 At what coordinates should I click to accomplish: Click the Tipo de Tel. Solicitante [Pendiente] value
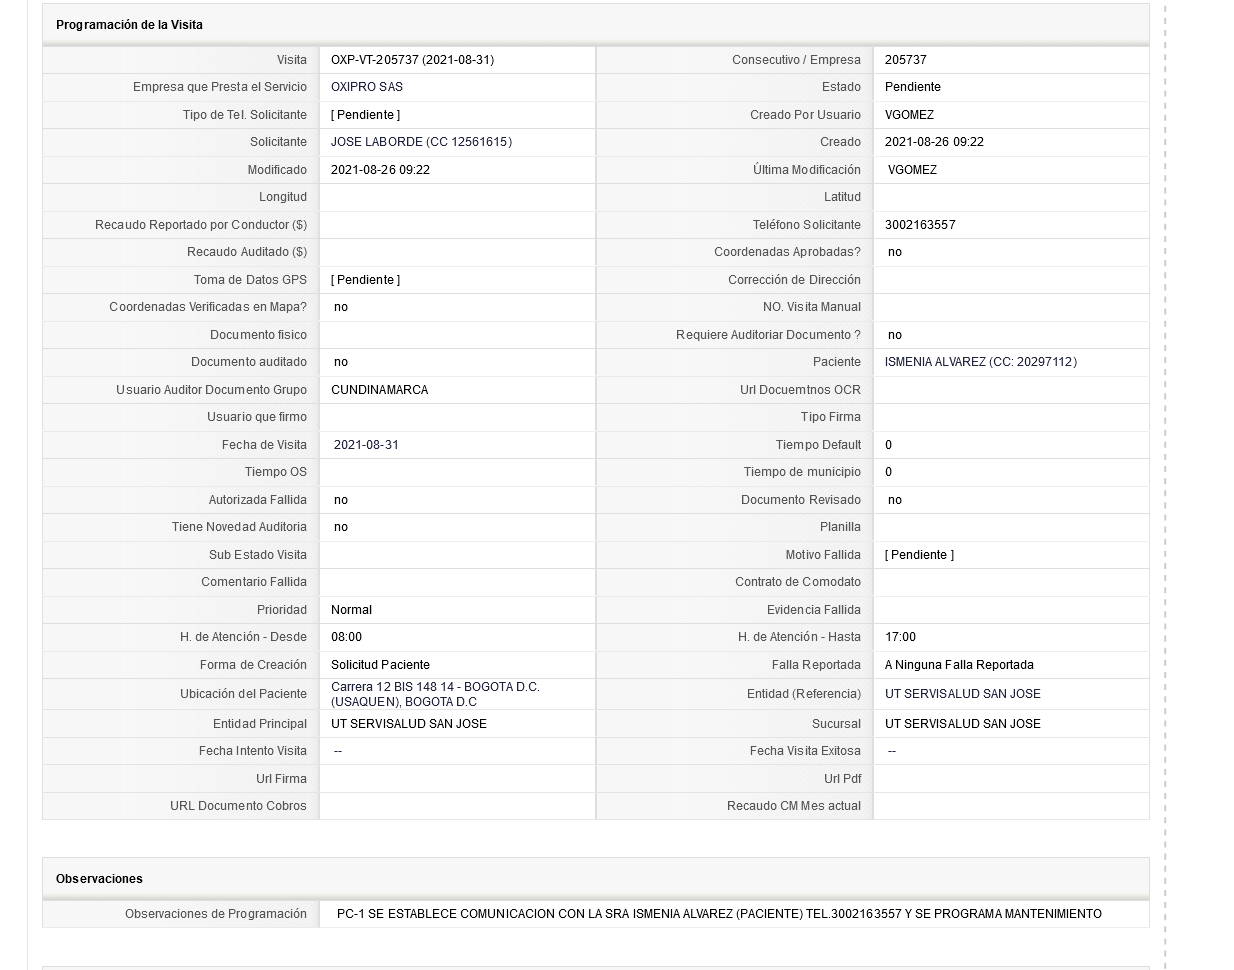365,115
